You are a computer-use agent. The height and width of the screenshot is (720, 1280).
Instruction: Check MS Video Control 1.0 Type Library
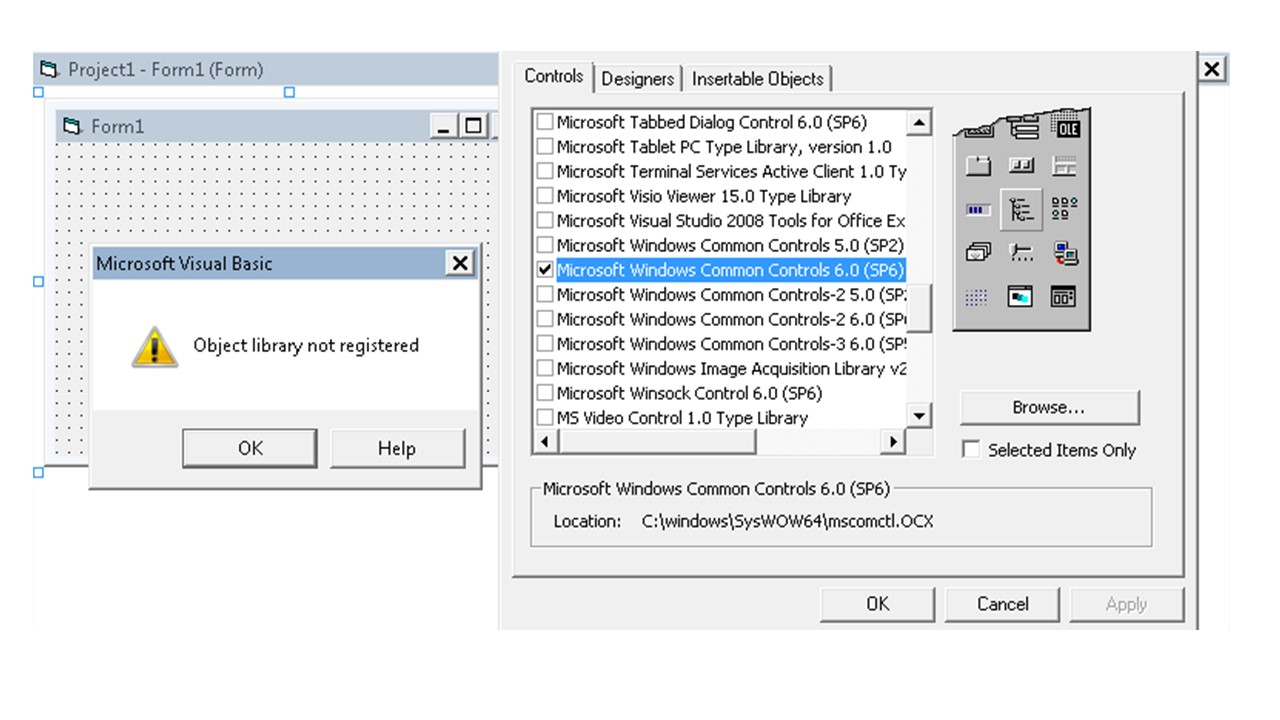coord(545,418)
